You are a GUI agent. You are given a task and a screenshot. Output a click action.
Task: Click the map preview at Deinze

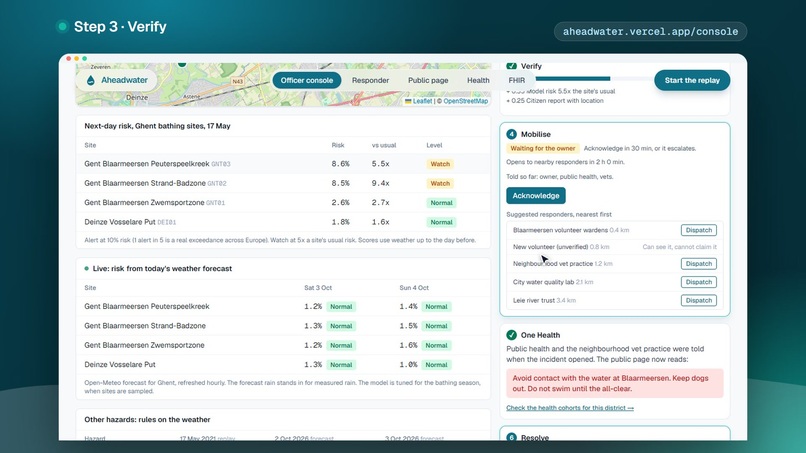[x=137, y=97]
